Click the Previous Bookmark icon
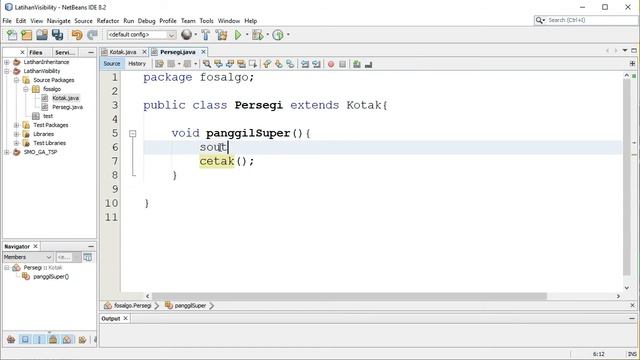This screenshot has width=640, height=360. click(267, 64)
